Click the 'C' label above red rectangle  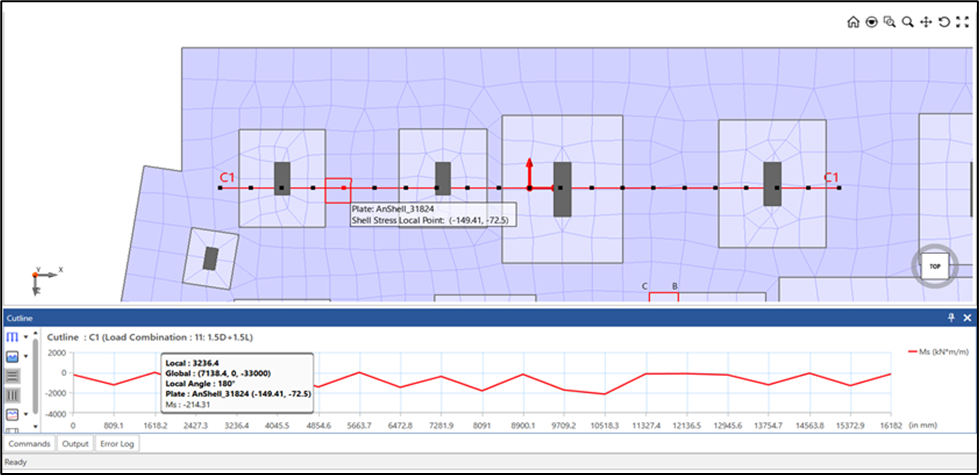click(x=646, y=286)
